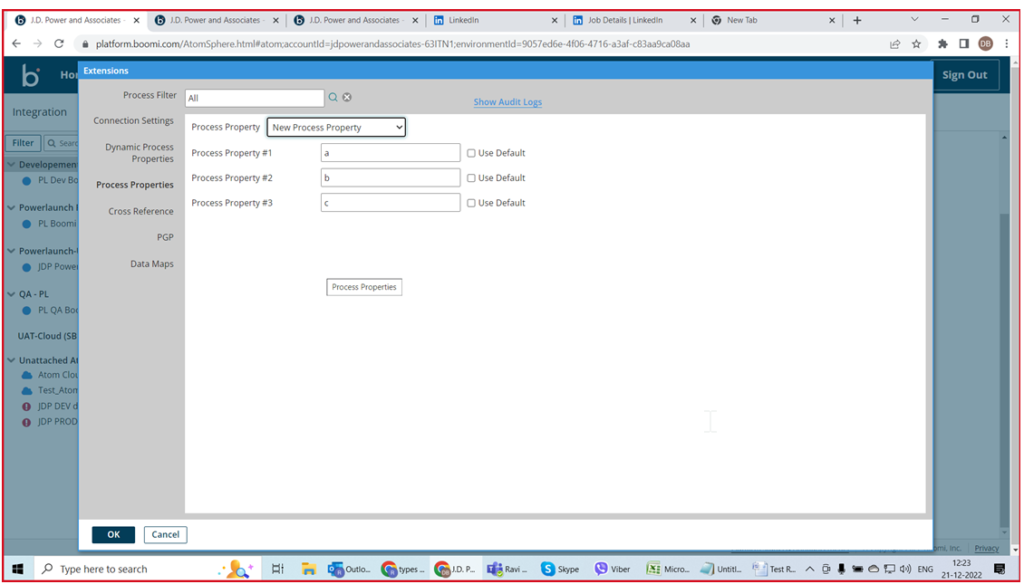Open the Show Audit Logs link
This screenshot has width=1024, height=584.
(x=507, y=102)
